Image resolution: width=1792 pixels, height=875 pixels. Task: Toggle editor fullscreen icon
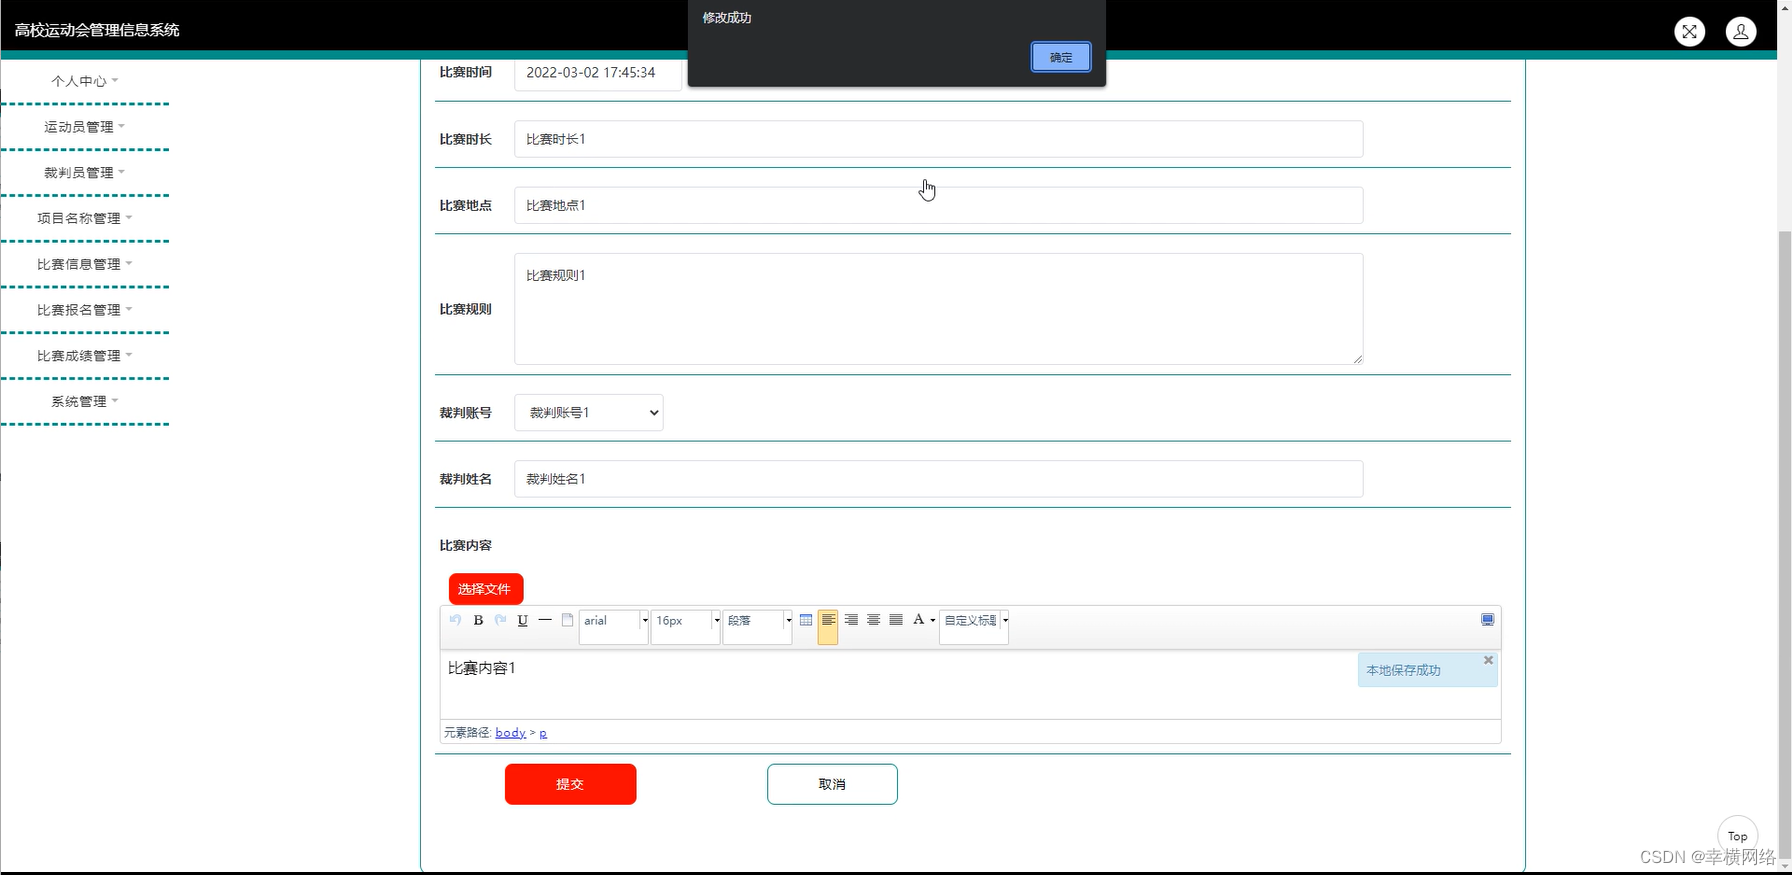pyautogui.click(x=1488, y=620)
